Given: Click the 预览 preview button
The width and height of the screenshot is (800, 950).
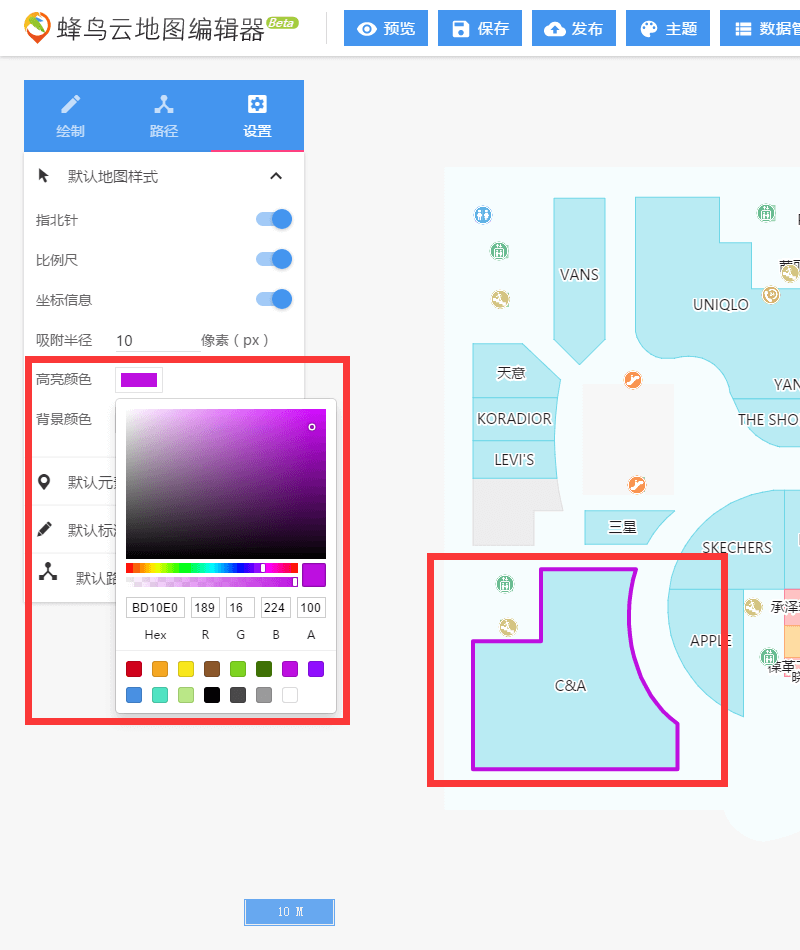Looking at the screenshot, I should click(385, 28).
